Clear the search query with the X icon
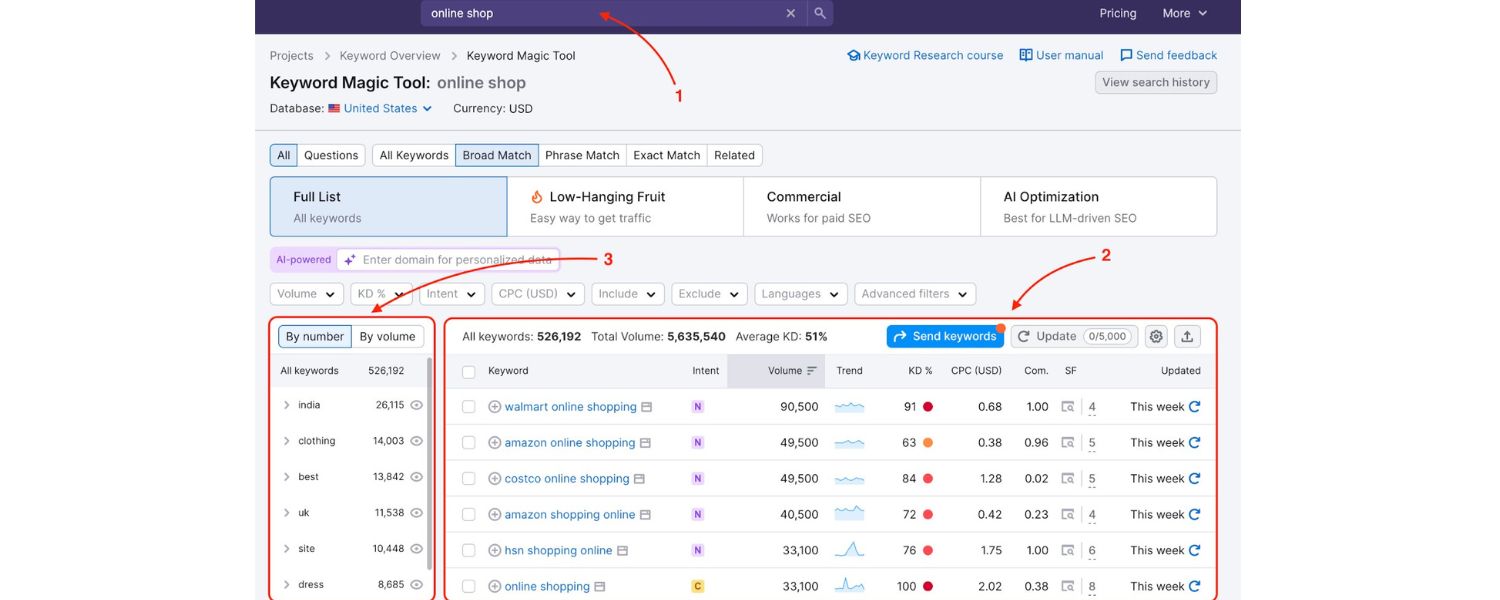The height and width of the screenshot is (600, 1500). coord(790,13)
